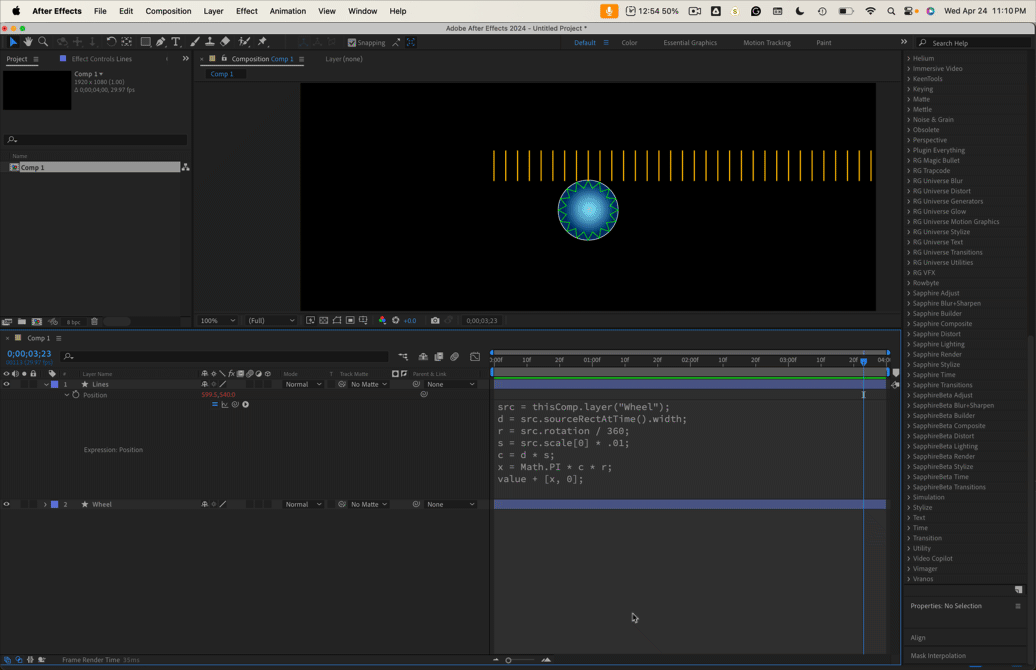This screenshot has height=670, width=1036.
Task: Toggle Frame Blending enable button in timeline
Action: 439,357
